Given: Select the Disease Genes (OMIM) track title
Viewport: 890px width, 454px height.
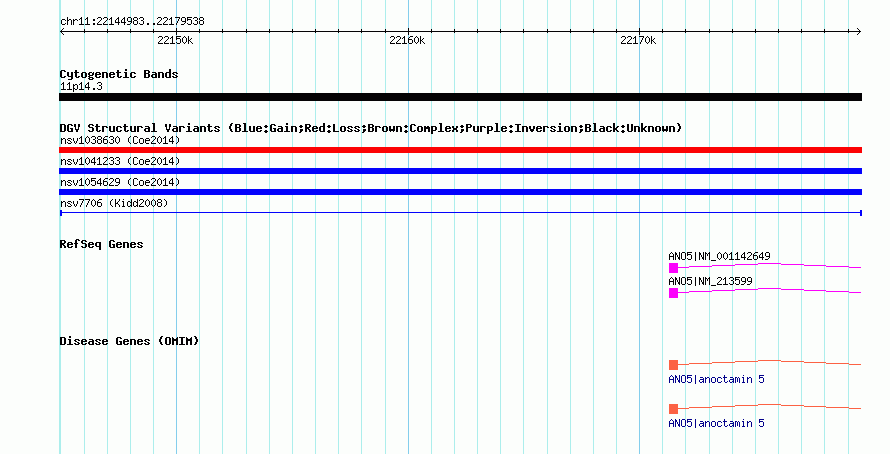Looking at the screenshot, I should [129, 342].
